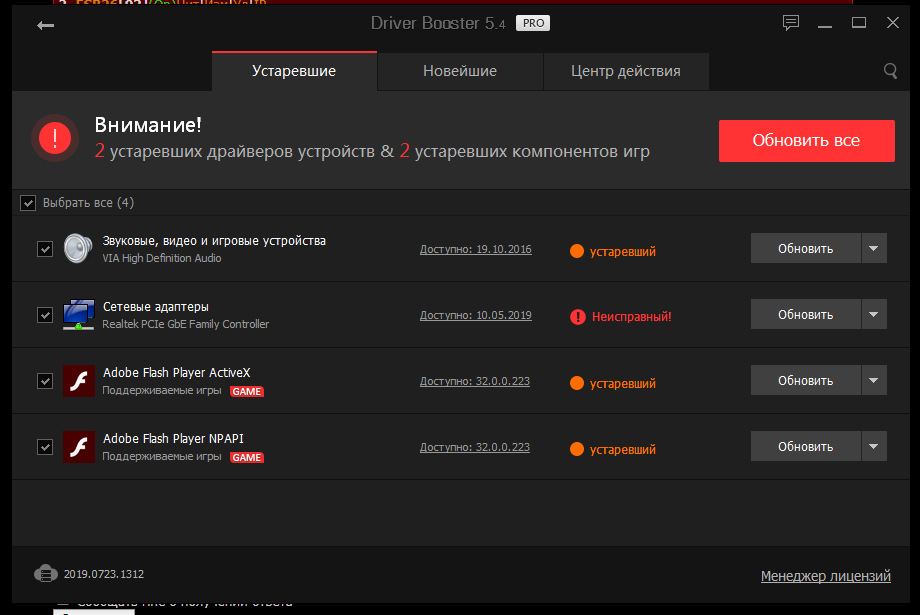Click the PRO badge in the title

click(x=533, y=23)
